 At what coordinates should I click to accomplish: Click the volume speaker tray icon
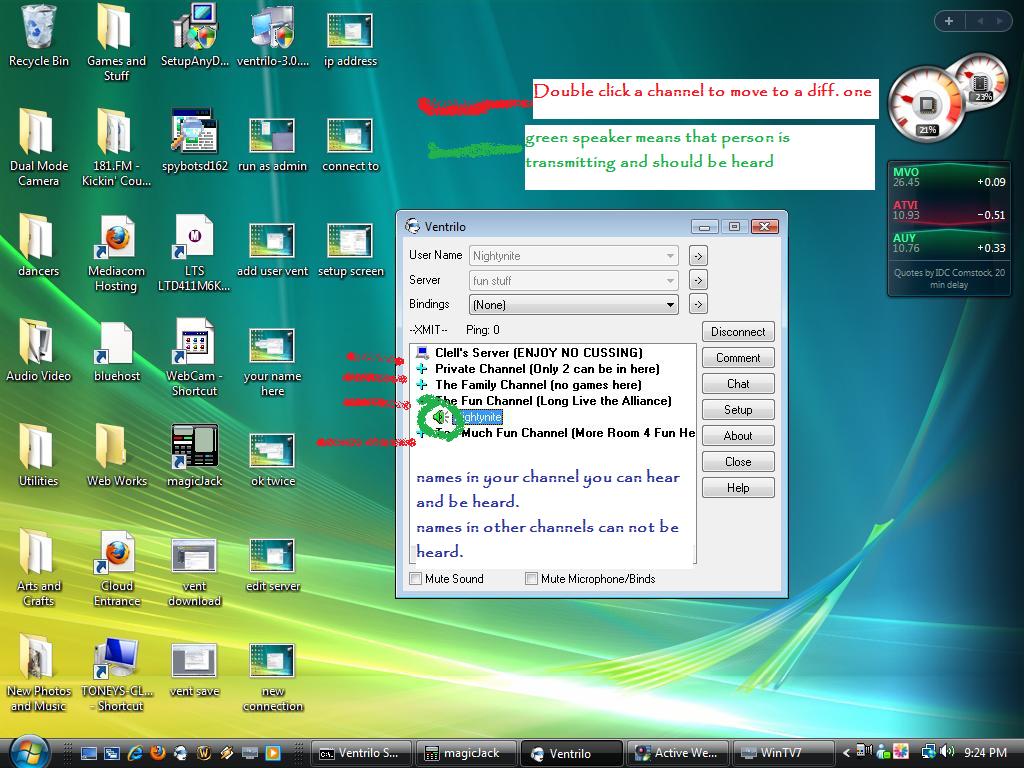click(948, 752)
